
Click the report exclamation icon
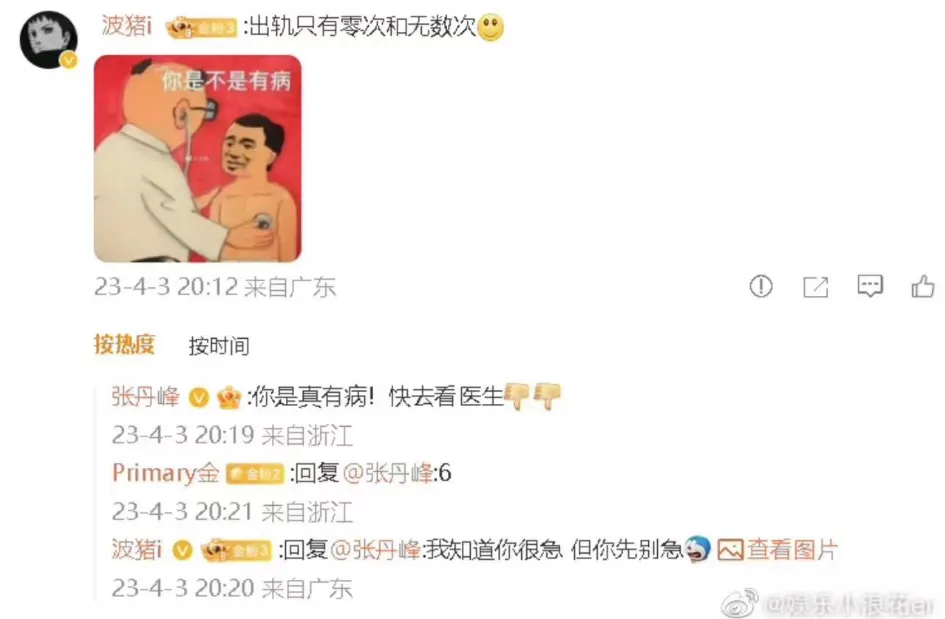point(761,286)
